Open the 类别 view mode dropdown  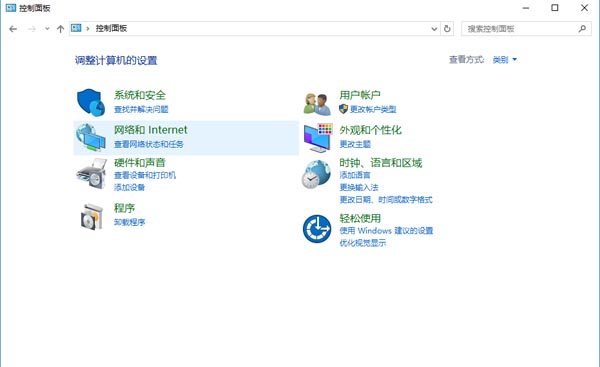504,60
